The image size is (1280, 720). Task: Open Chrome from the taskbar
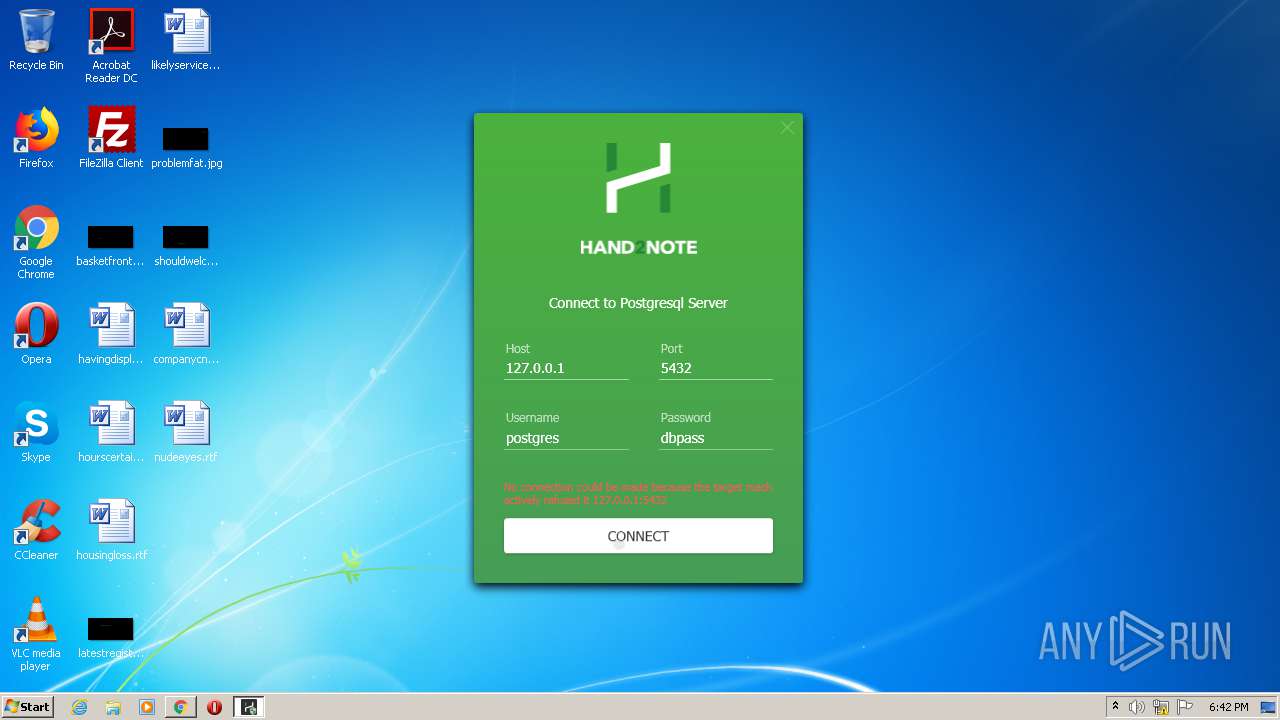[181, 707]
